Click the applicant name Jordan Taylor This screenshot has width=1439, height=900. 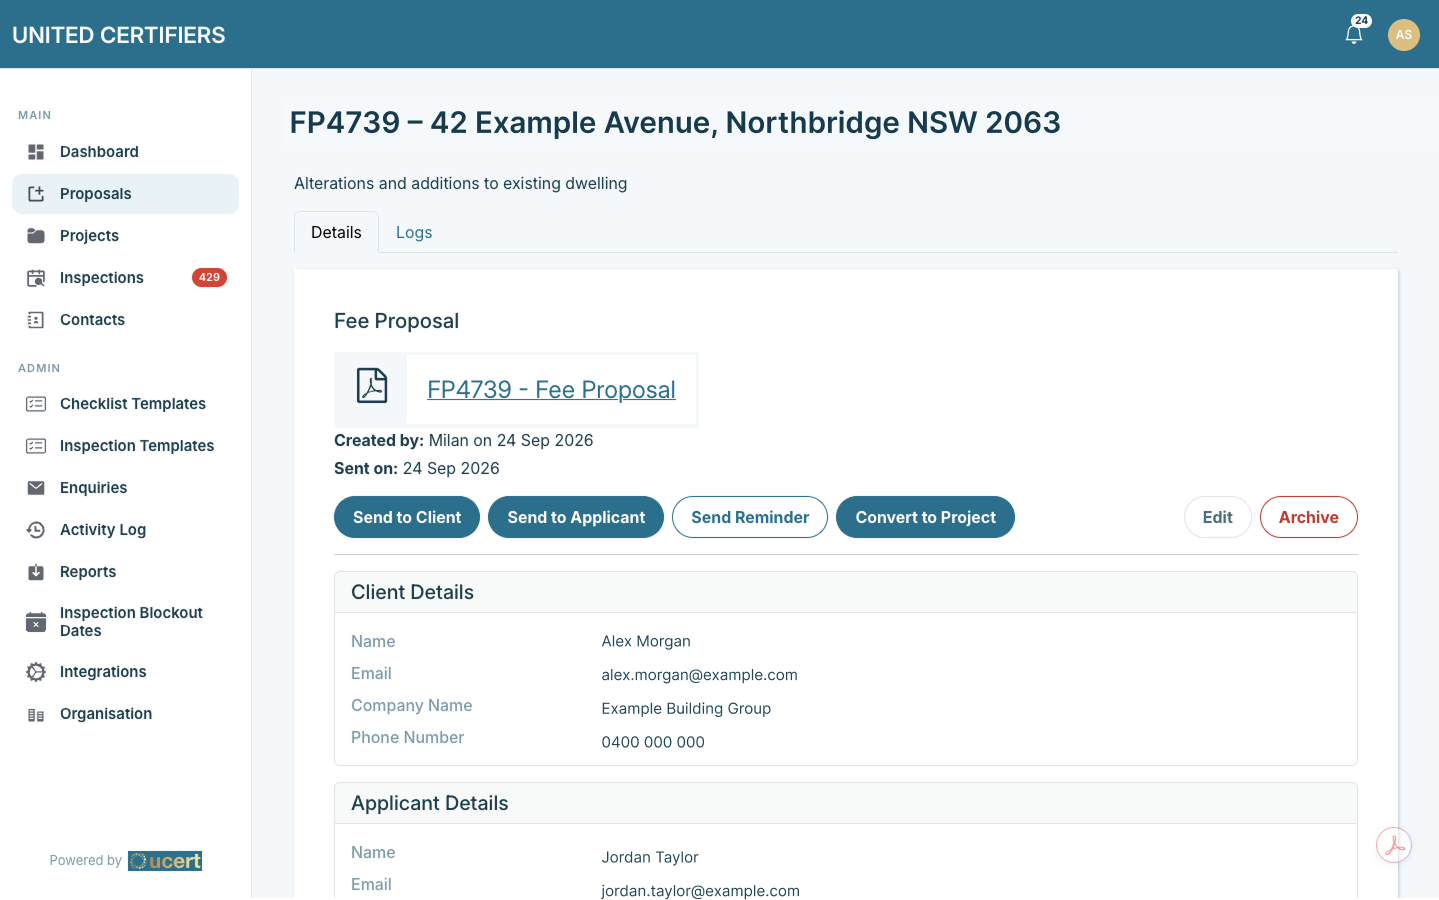pyautogui.click(x=650, y=857)
